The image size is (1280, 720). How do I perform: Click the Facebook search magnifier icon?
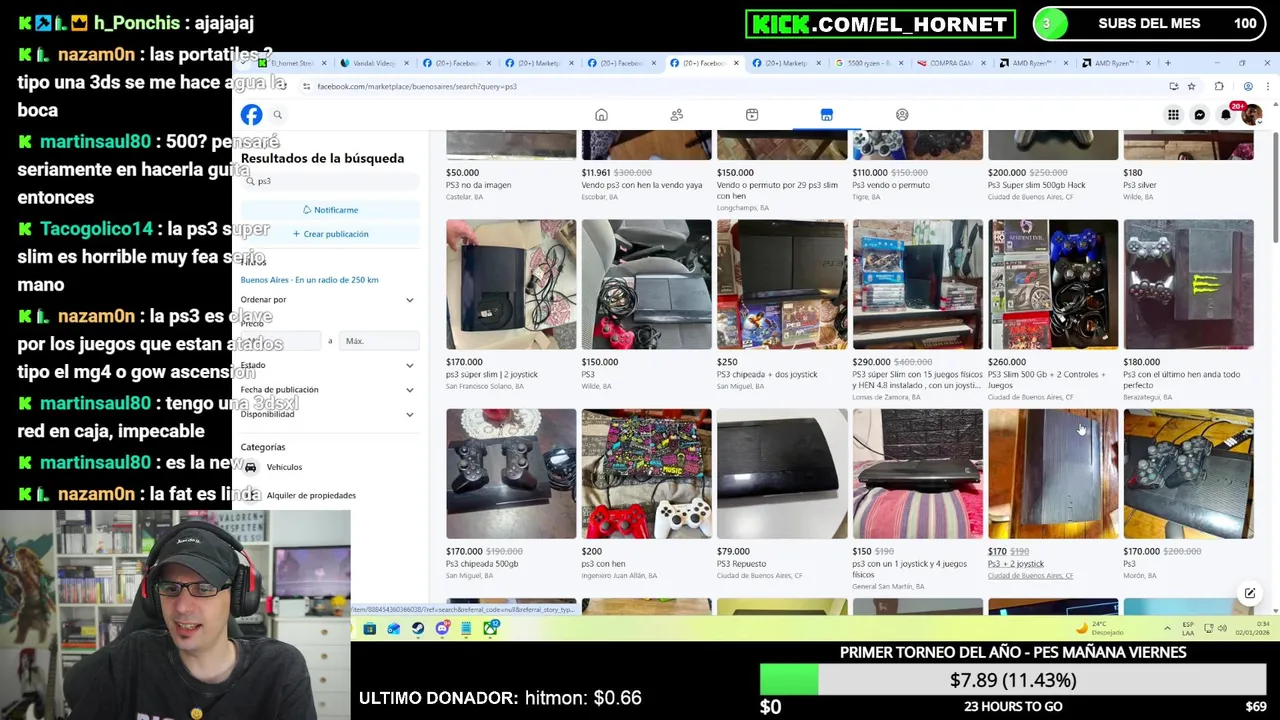coord(278,115)
